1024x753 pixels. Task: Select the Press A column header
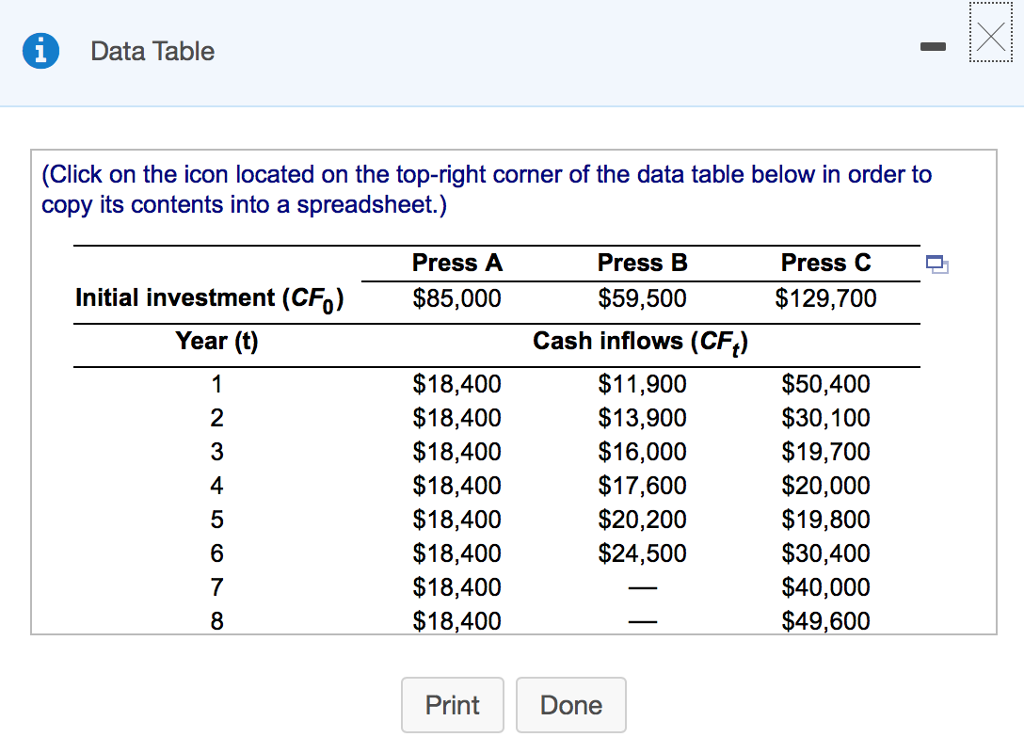[457, 263]
